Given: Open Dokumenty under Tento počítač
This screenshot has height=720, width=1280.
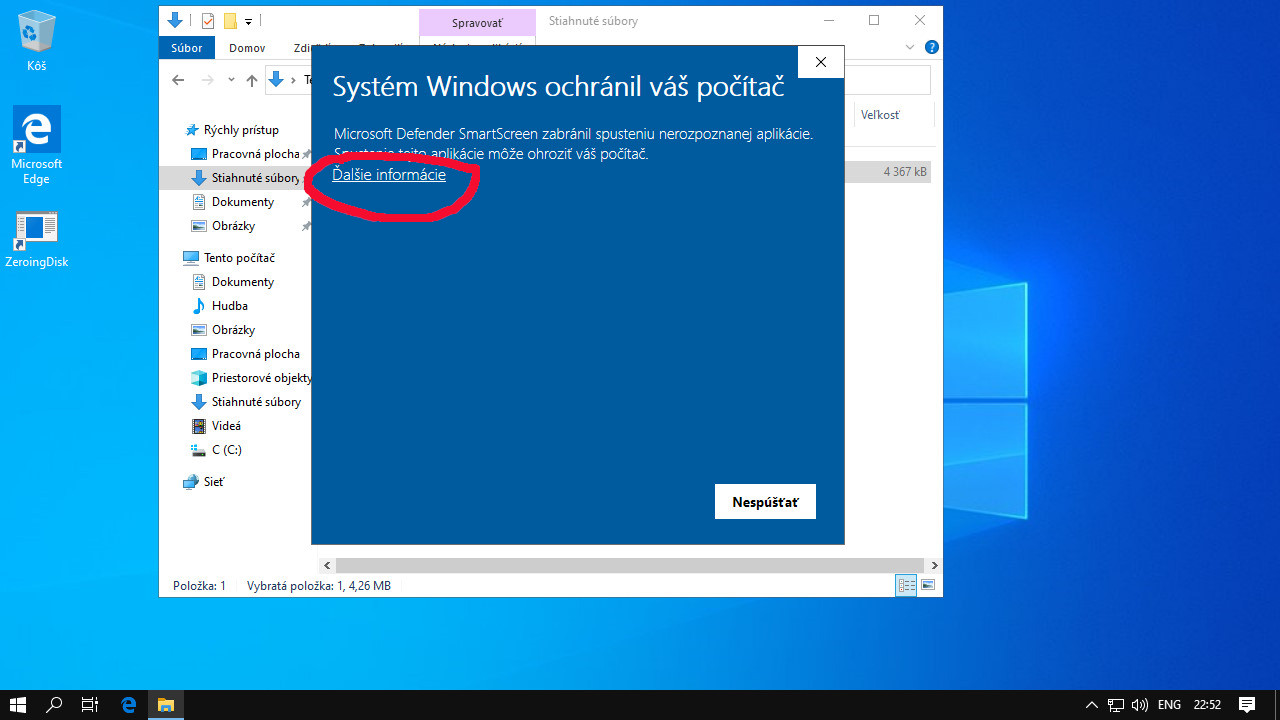Looking at the screenshot, I should pos(242,282).
